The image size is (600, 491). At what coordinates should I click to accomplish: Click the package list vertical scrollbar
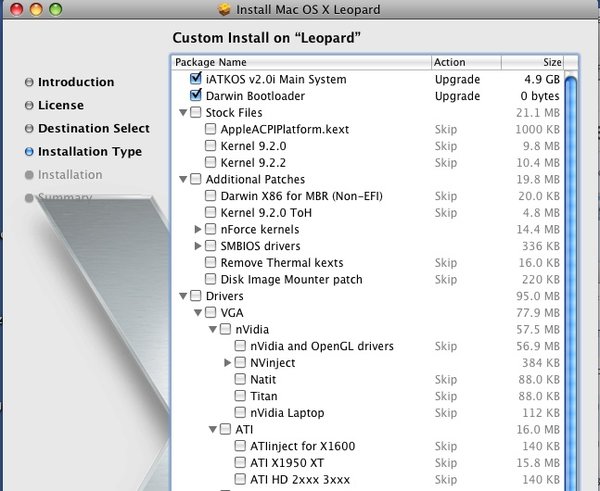point(571,281)
